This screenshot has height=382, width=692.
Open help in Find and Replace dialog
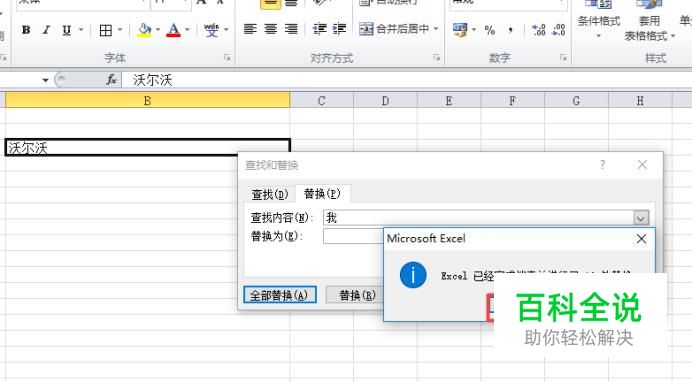[x=603, y=165]
